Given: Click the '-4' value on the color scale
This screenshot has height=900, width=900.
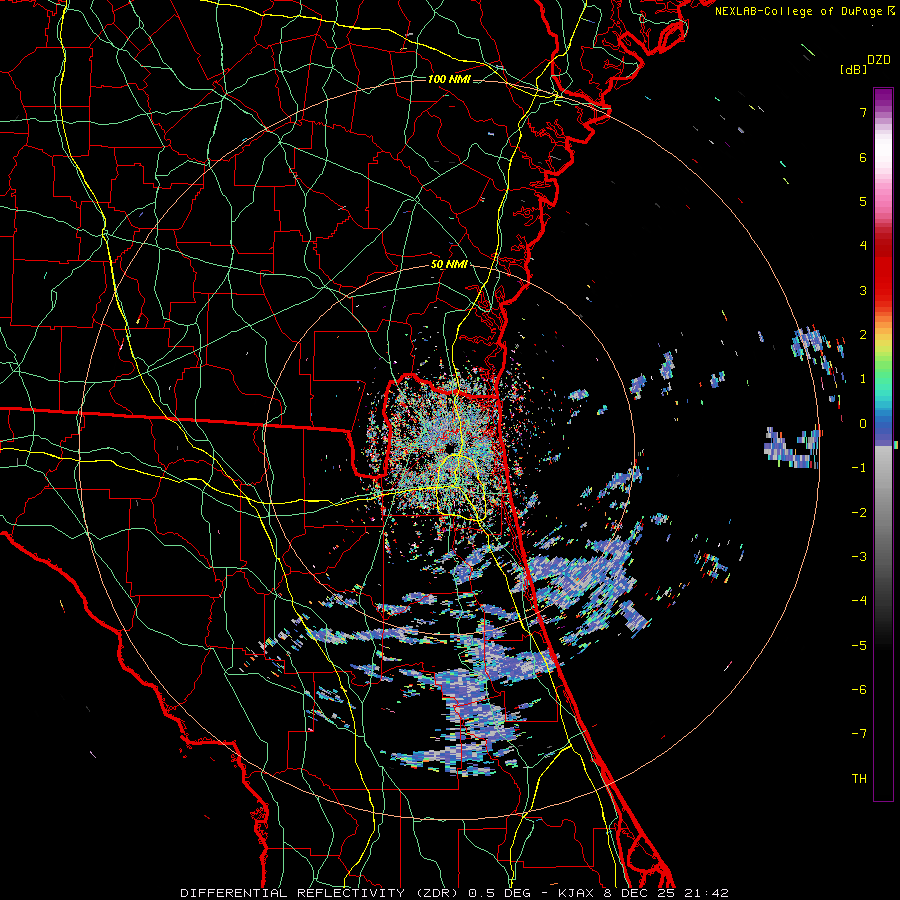Looking at the screenshot, I should (x=859, y=601).
